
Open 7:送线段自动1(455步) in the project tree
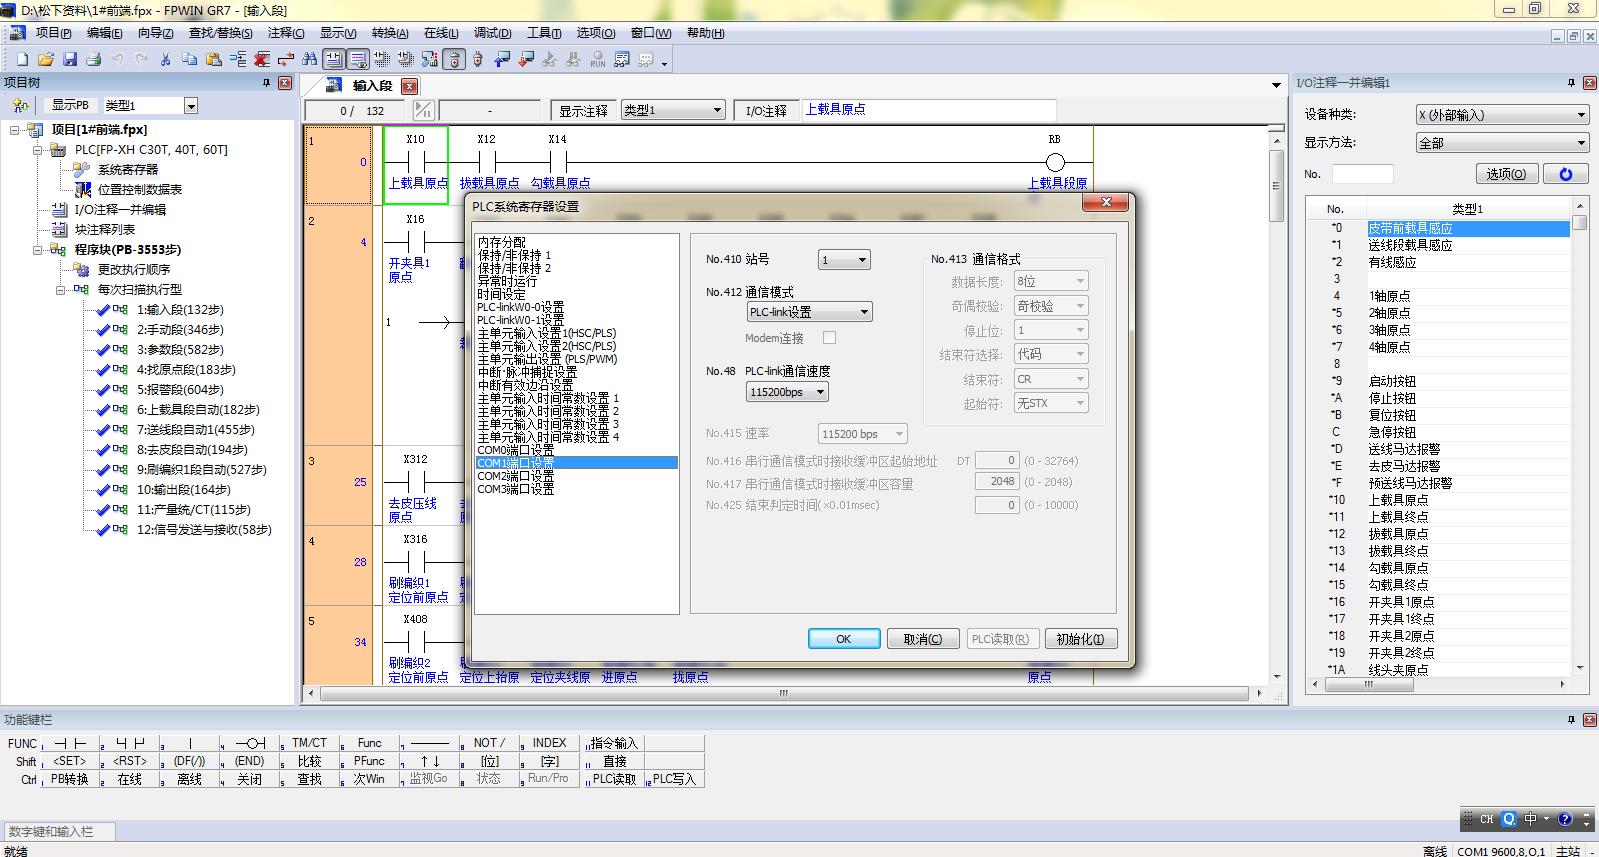195,429
